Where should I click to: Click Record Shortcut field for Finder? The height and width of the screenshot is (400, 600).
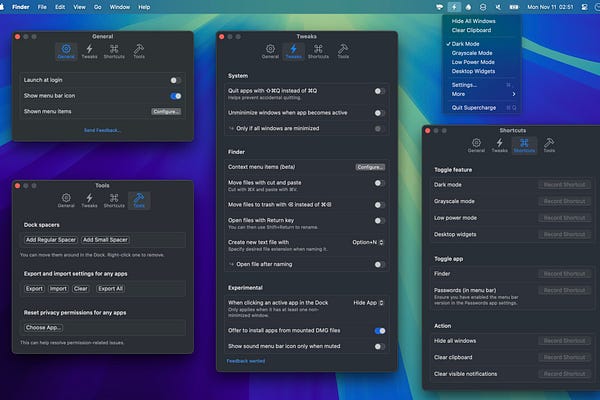[x=564, y=274]
